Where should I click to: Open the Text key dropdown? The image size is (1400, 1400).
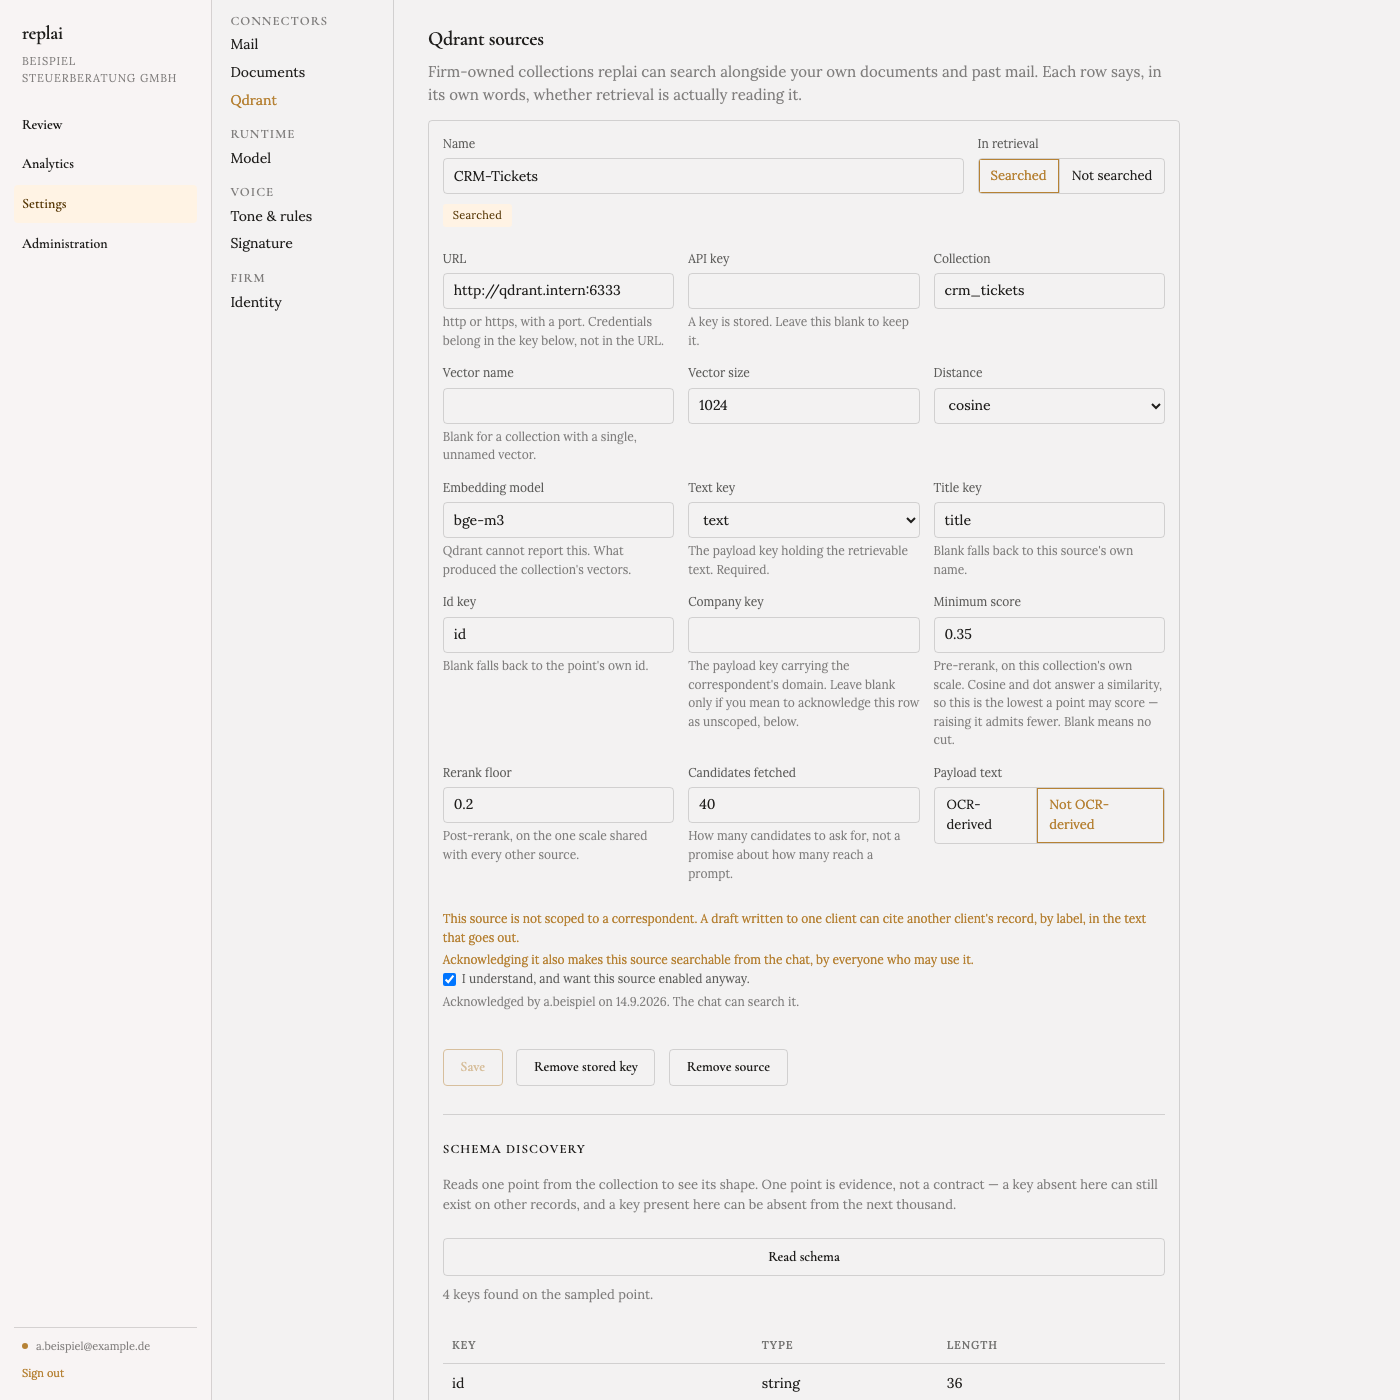pyautogui.click(x=804, y=520)
